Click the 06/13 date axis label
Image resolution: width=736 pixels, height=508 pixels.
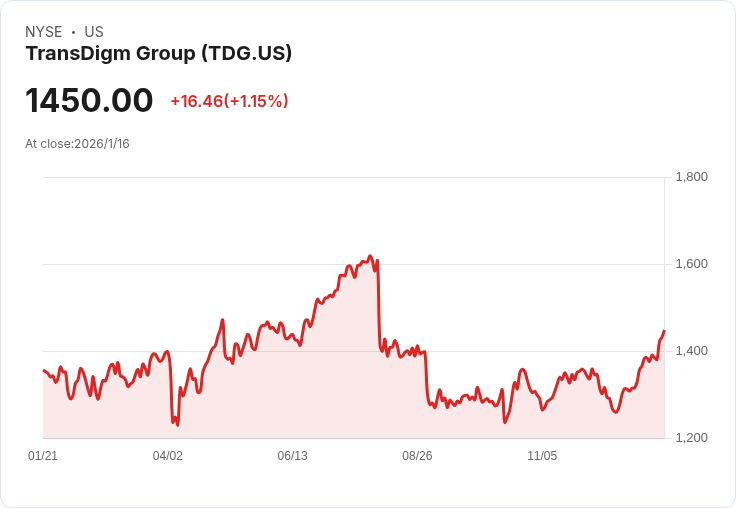click(292, 455)
